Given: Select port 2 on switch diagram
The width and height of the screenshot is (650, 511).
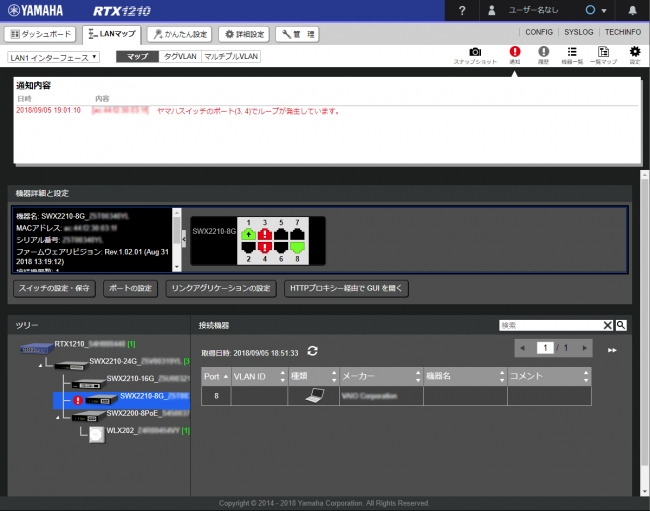Looking at the screenshot, I should tap(248, 247).
